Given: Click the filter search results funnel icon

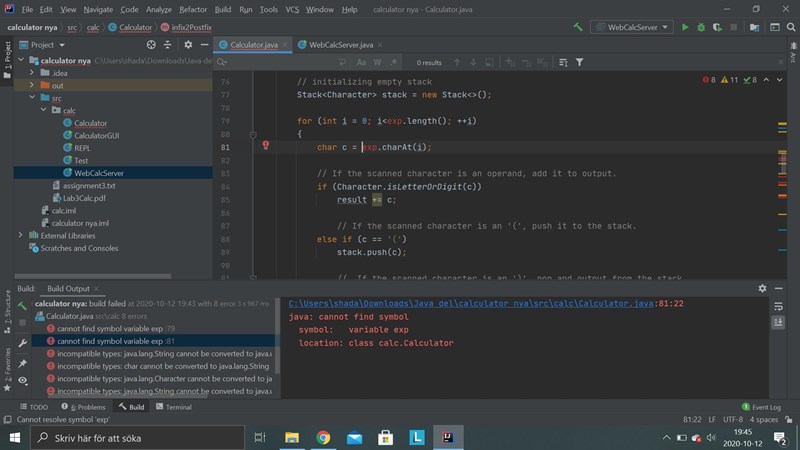Looking at the screenshot, I should [579, 62].
